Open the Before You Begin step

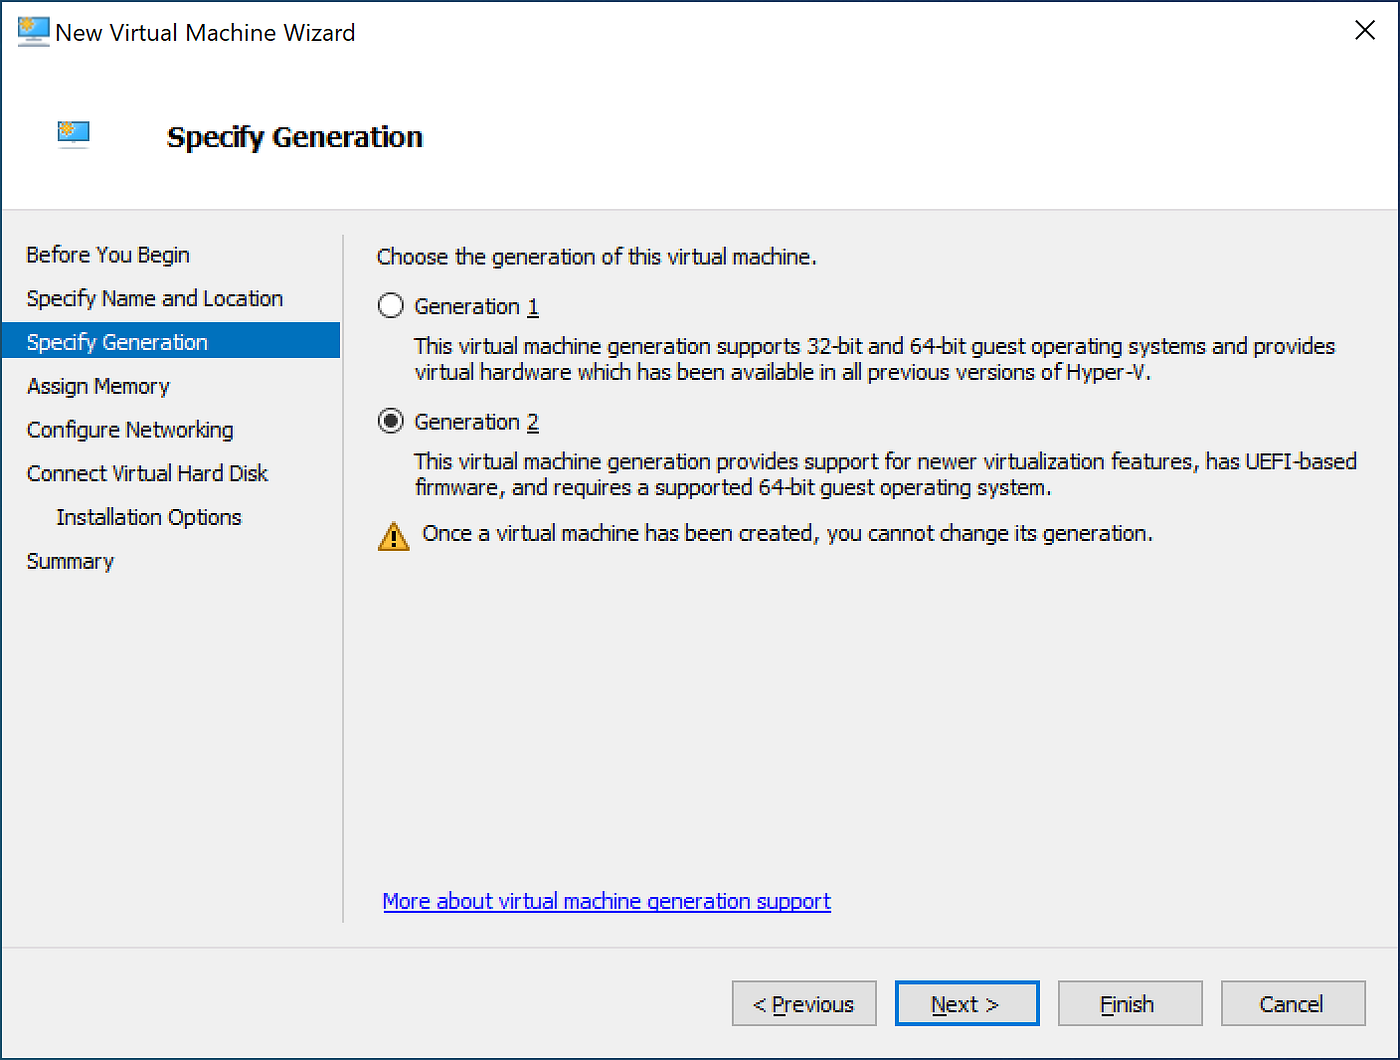(107, 254)
